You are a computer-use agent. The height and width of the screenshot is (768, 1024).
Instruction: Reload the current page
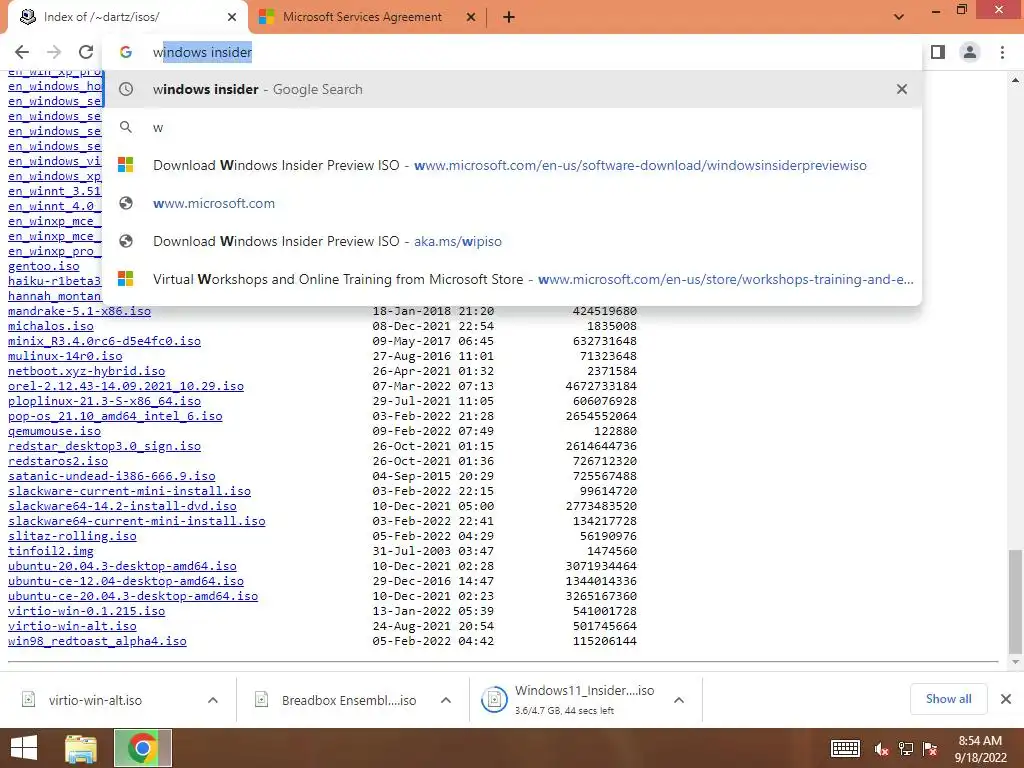pyautogui.click(x=86, y=52)
